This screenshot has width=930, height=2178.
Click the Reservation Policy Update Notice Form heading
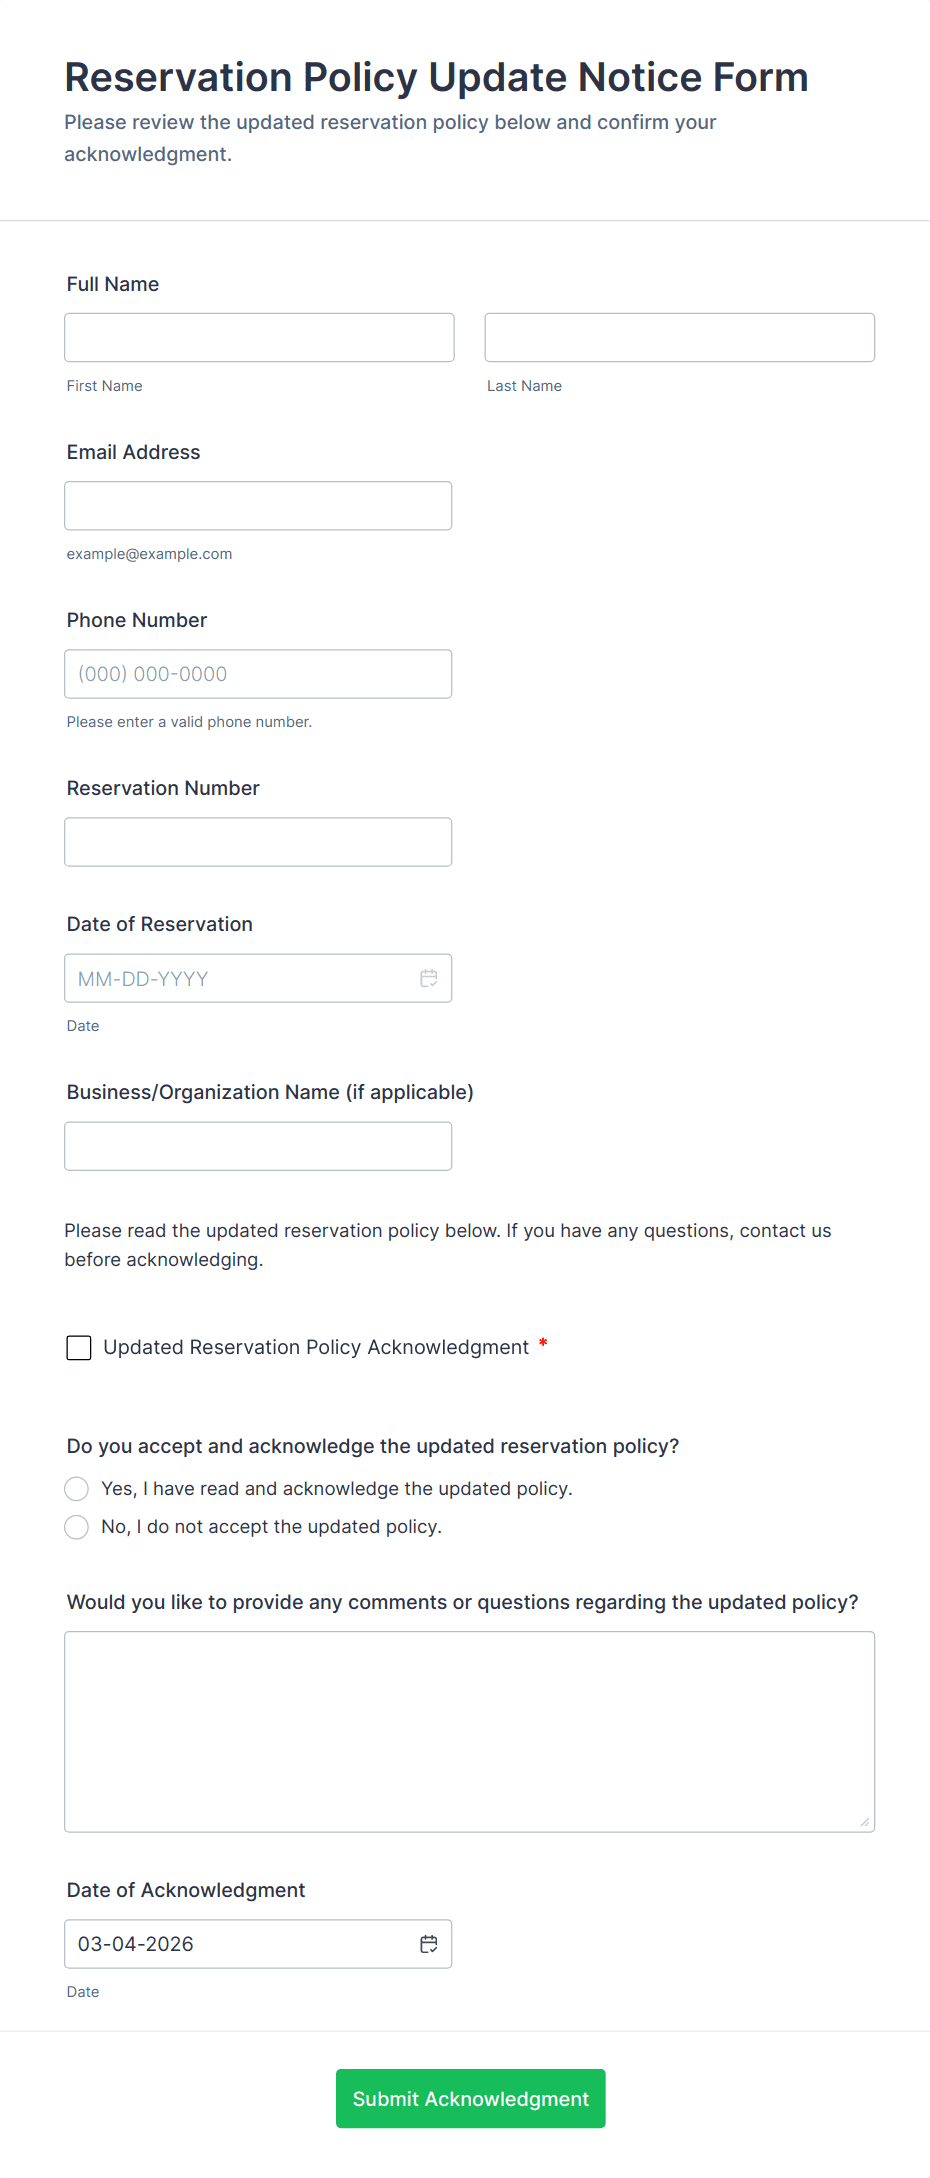click(436, 77)
